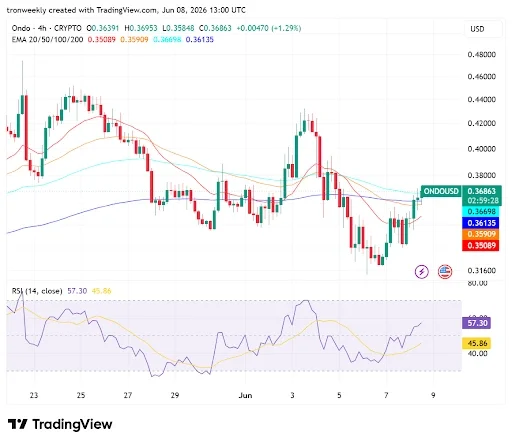Click the Ondo 4h CRYPTO symbol title
The height and width of the screenshot is (444, 512).
pos(46,28)
